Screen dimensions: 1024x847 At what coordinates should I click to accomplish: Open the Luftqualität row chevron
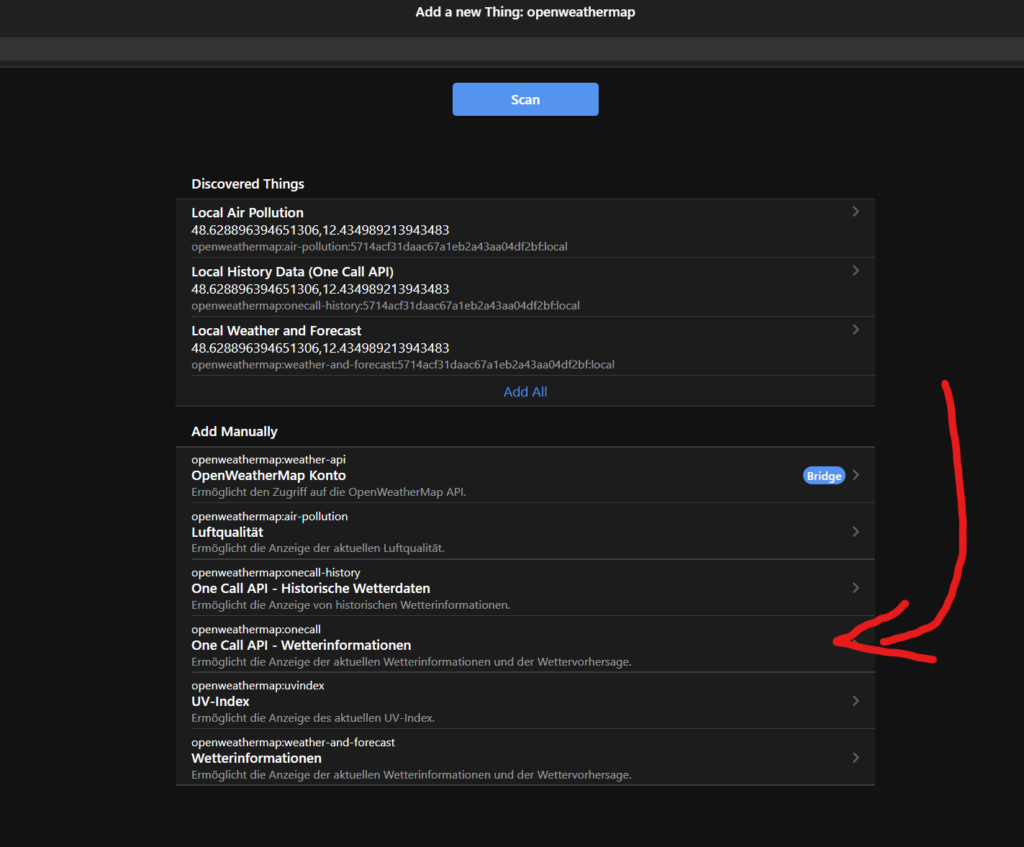856,532
